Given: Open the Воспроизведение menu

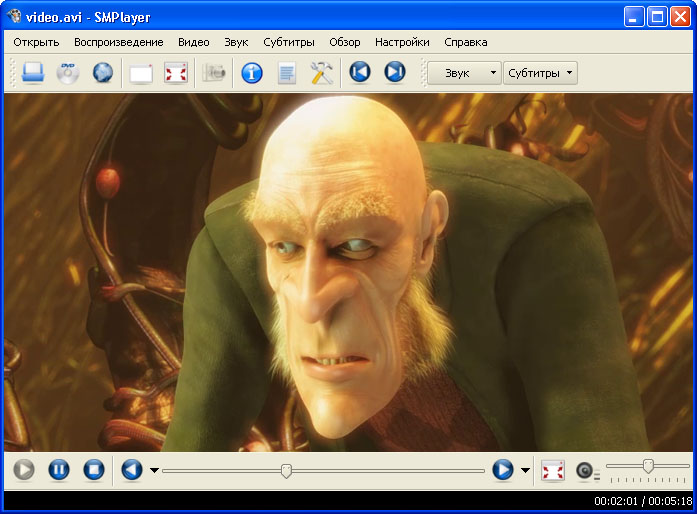Looking at the screenshot, I should 119,42.
